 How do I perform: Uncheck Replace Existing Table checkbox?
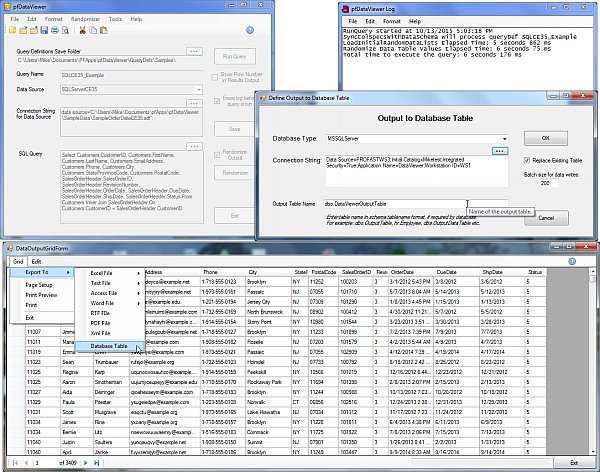pyautogui.click(x=527, y=160)
